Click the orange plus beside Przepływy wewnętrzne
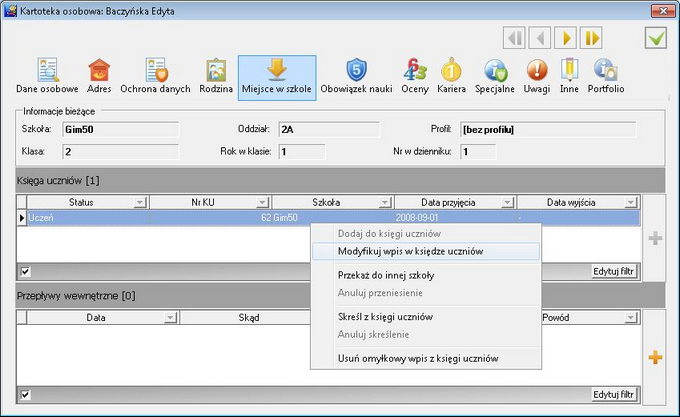680x417 pixels. pos(655,358)
